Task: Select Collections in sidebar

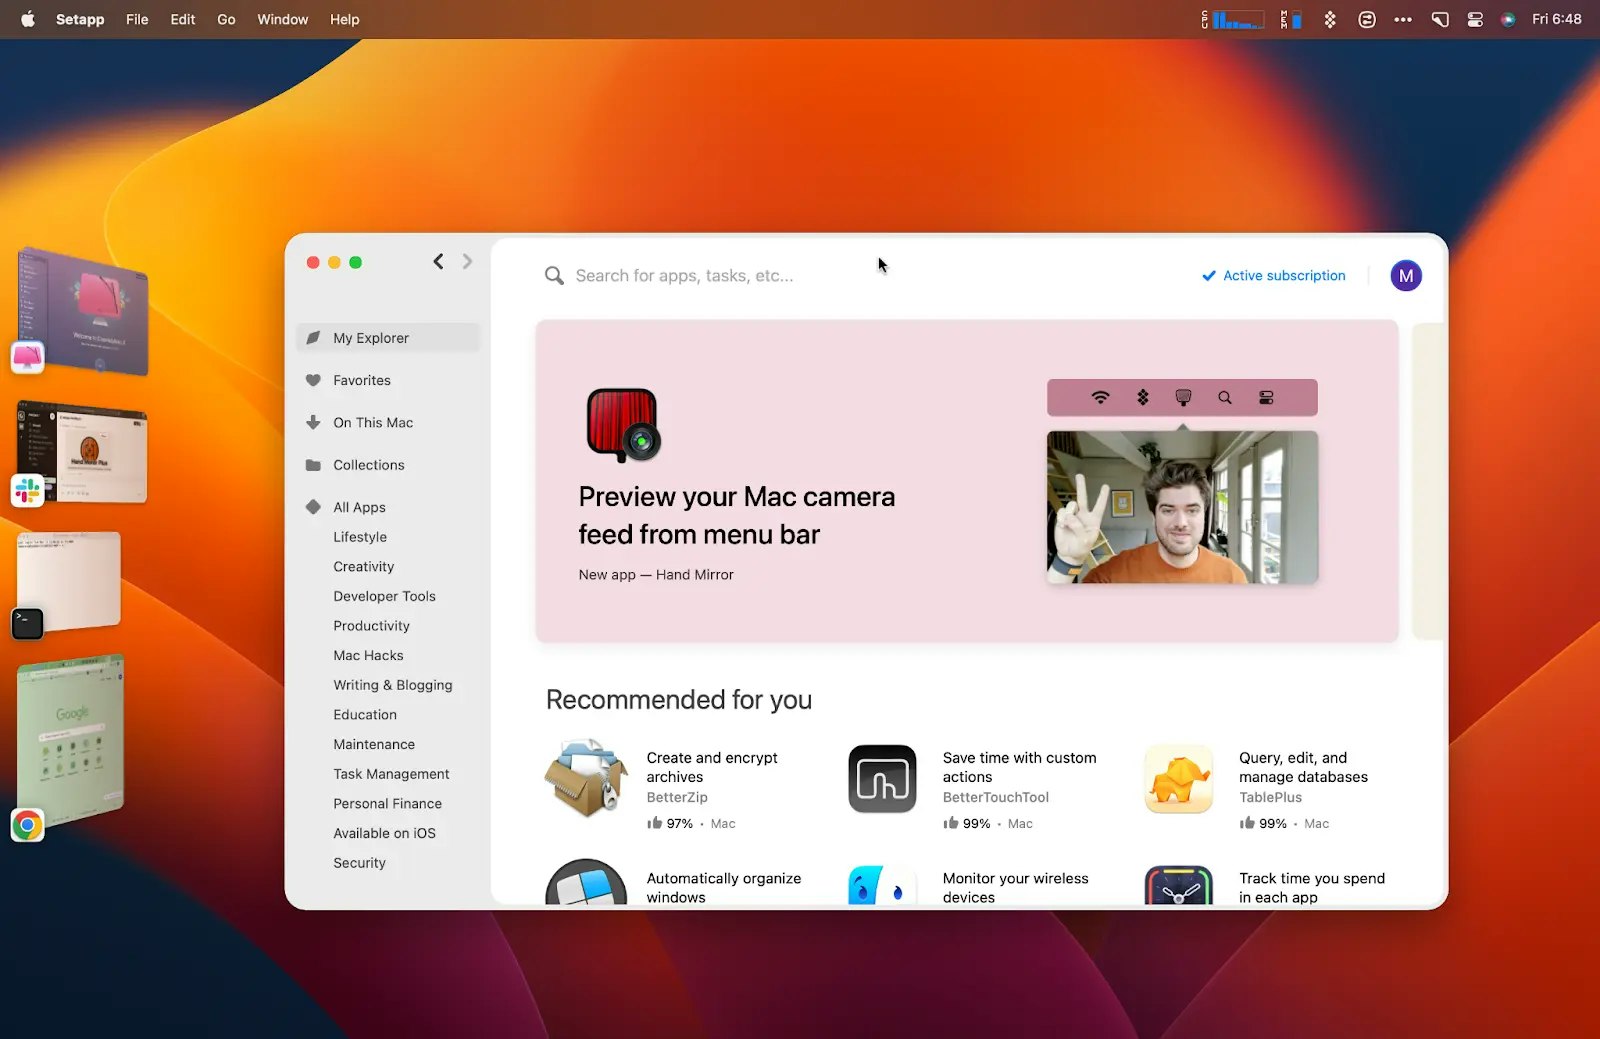Action: click(x=388, y=465)
